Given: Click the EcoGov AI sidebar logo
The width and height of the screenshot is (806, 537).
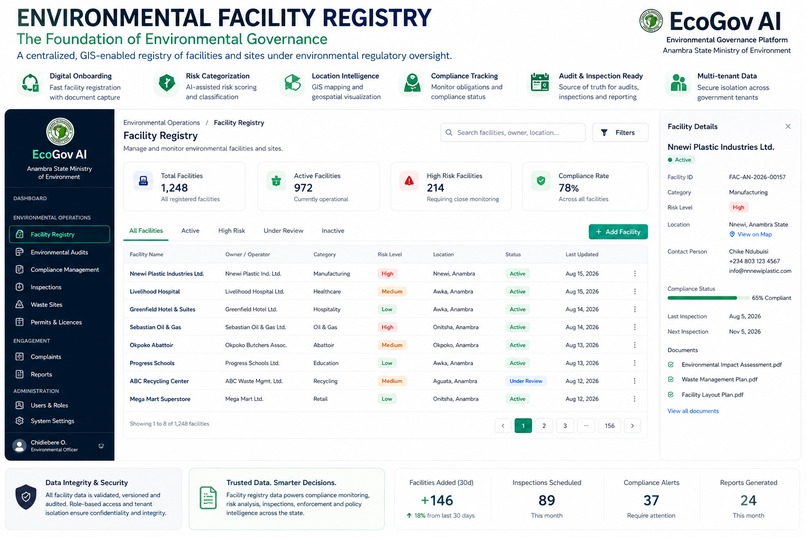Looking at the screenshot, I should [x=60, y=132].
